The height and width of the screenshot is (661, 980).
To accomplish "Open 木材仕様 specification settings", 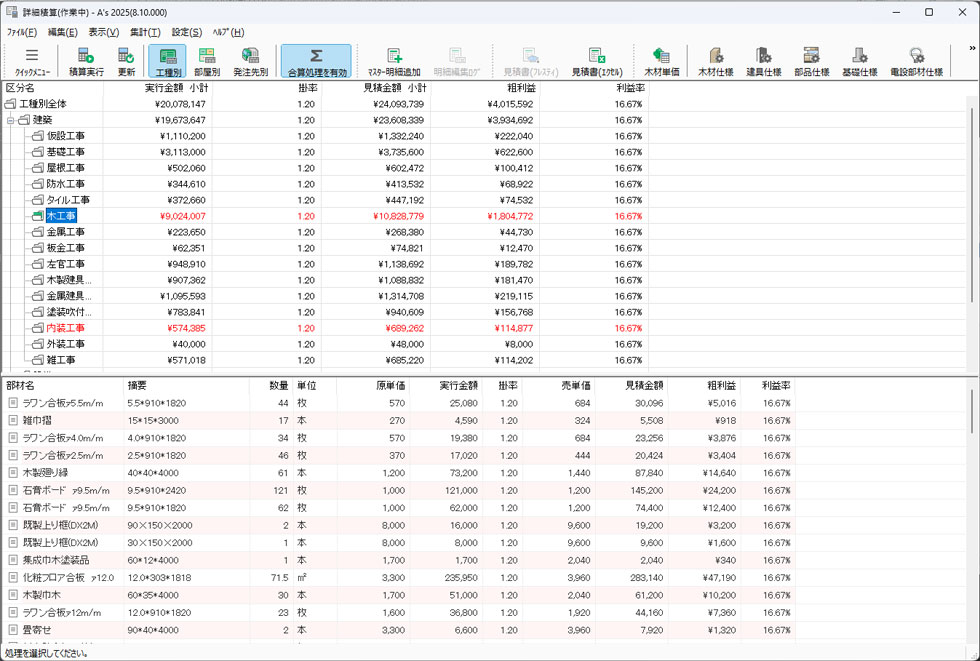I will tap(716, 61).
